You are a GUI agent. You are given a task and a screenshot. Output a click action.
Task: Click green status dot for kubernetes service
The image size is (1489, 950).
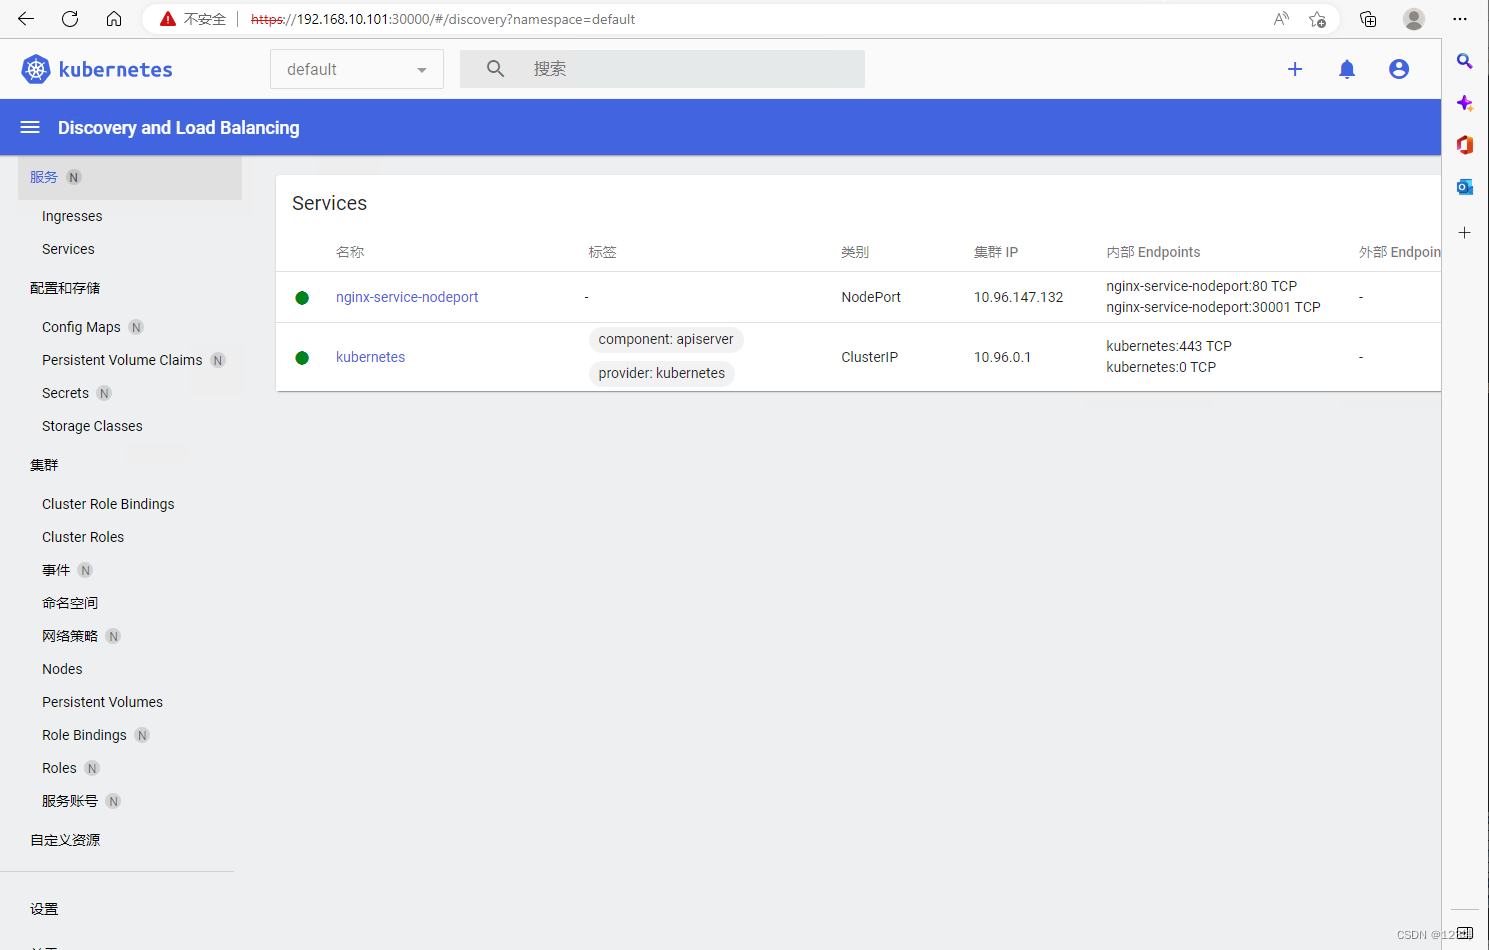(302, 358)
